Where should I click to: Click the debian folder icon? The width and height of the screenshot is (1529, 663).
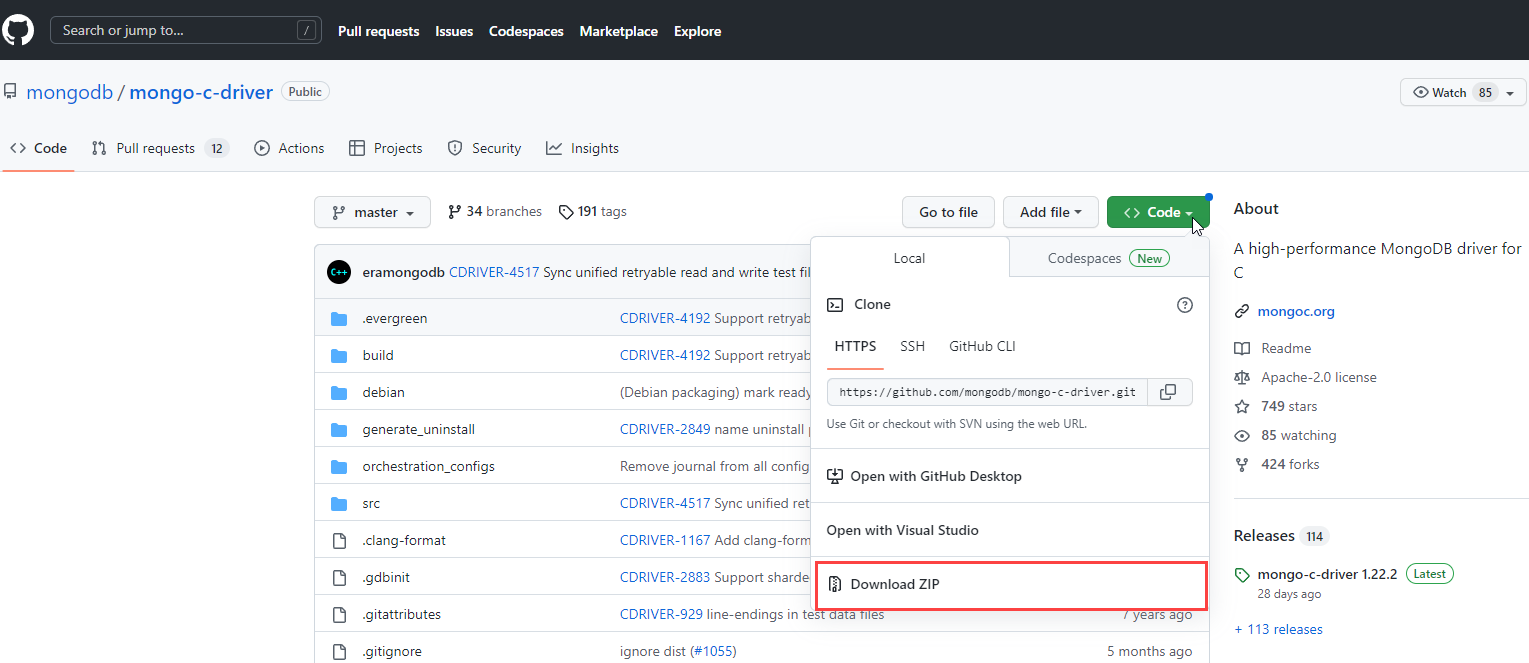point(339,393)
